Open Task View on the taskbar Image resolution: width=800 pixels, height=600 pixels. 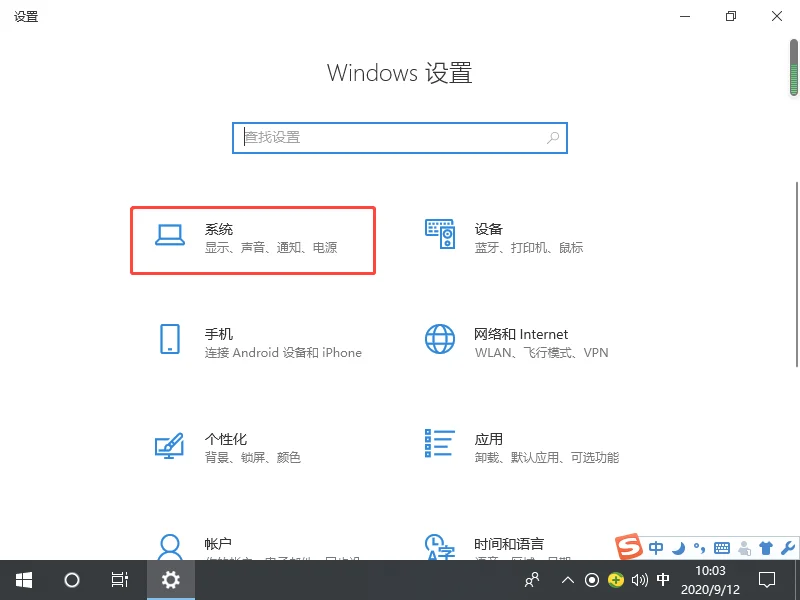coord(120,580)
